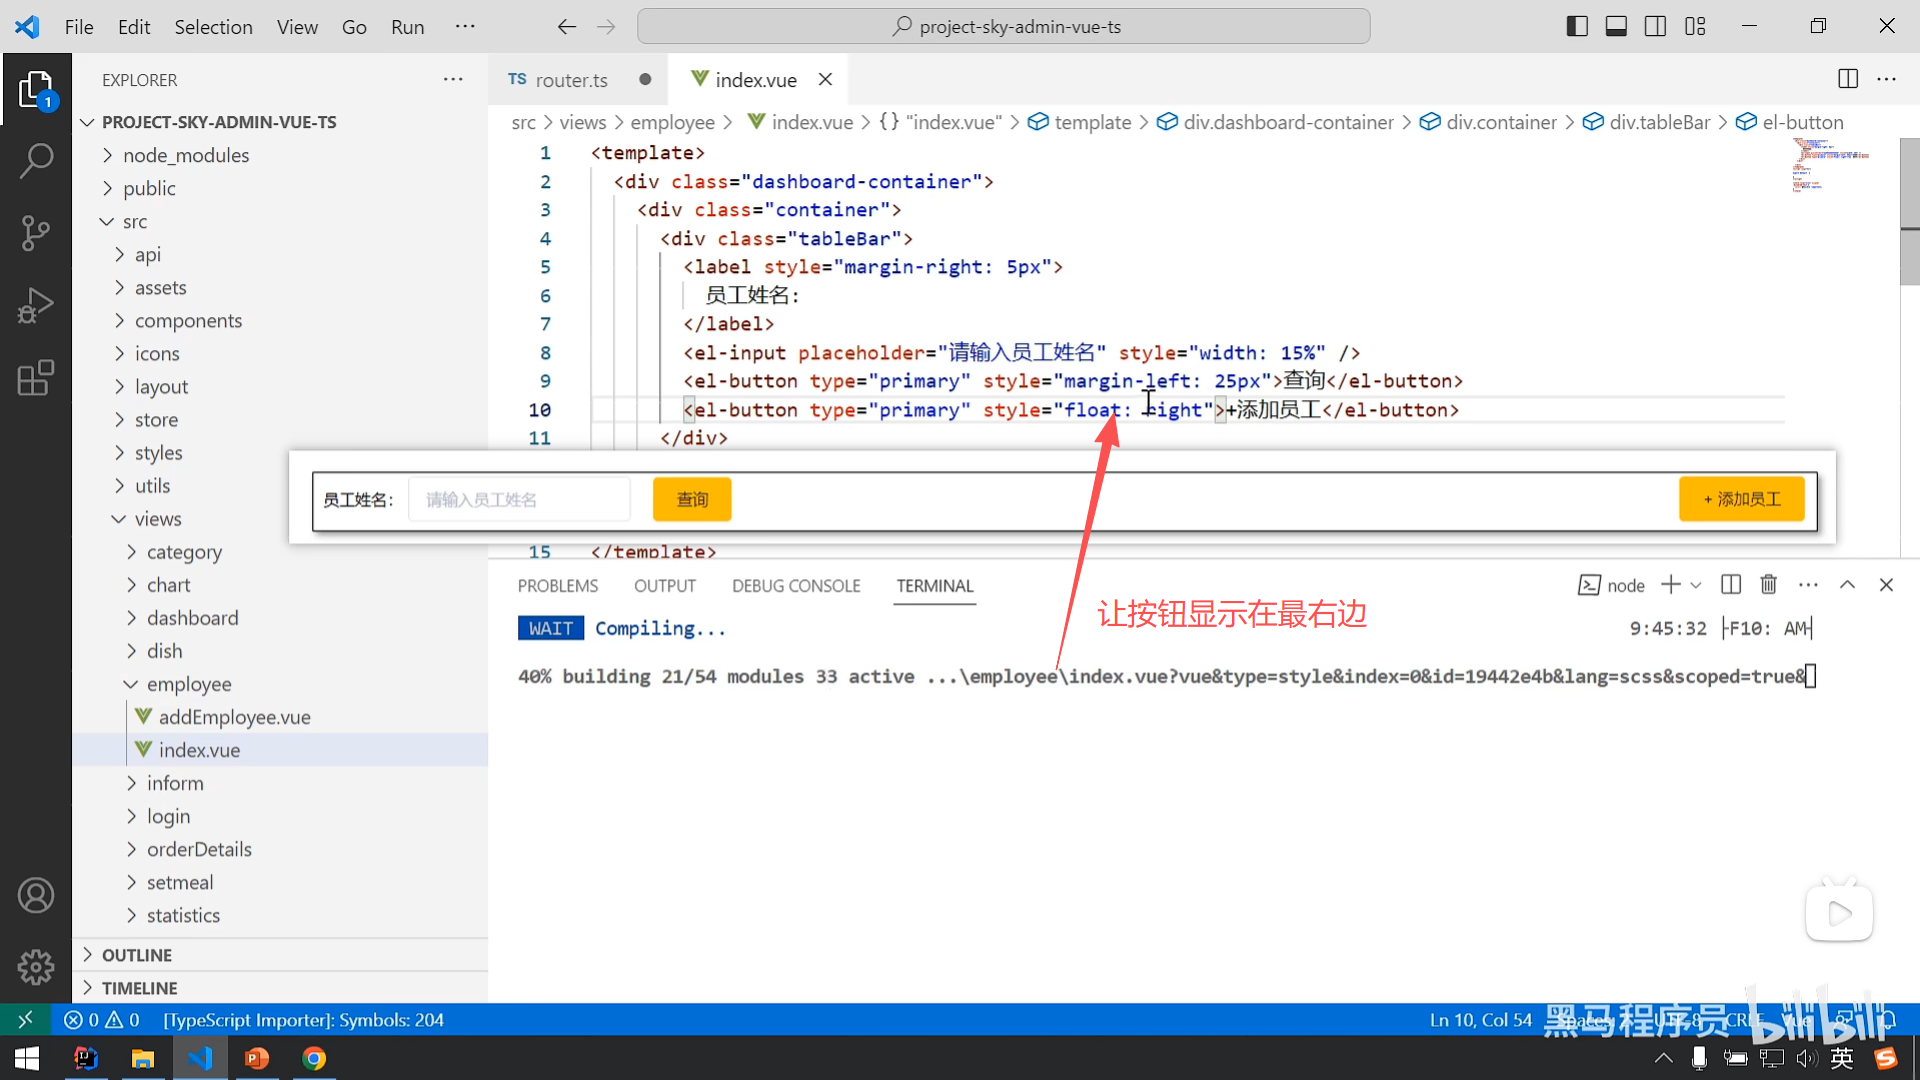Split the editor right
Image resolution: width=1920 pixels, height=1080 pixels.
pos(1847,79)
